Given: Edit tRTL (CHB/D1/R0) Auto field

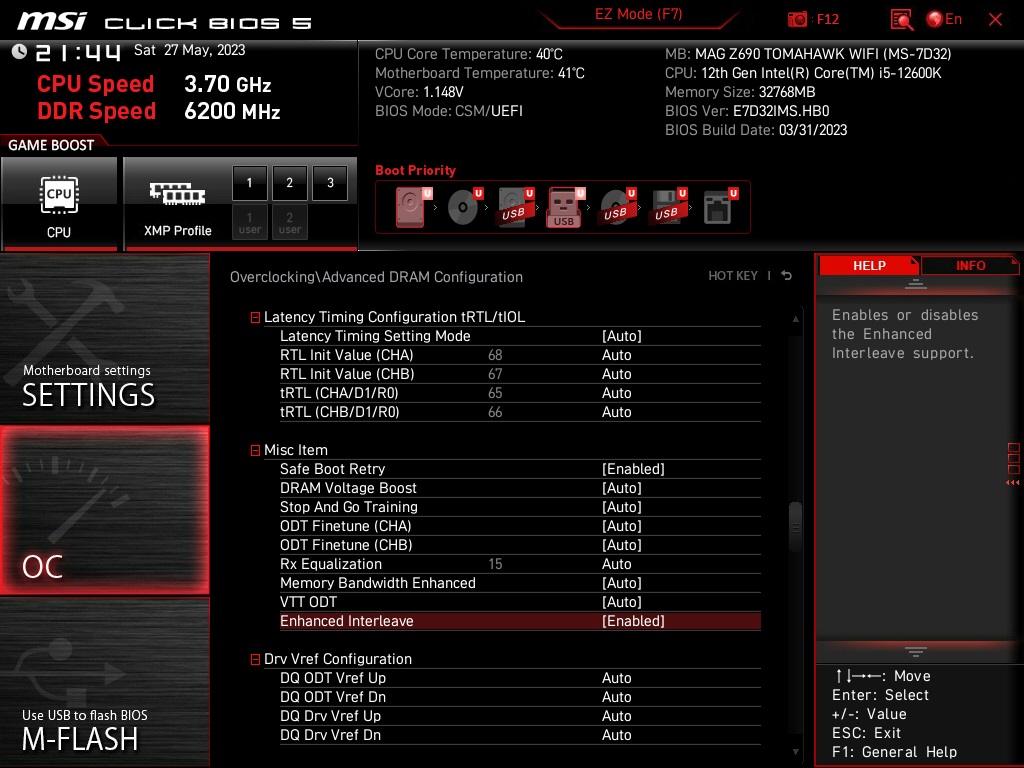Looking at the screenshot, I should (x=616, y=411).
